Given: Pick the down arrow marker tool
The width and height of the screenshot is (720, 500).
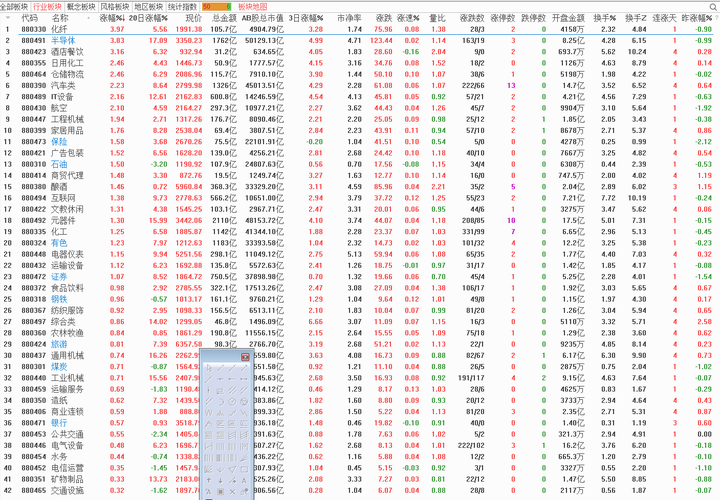Looking at the screenshot, I should point(220,480).
